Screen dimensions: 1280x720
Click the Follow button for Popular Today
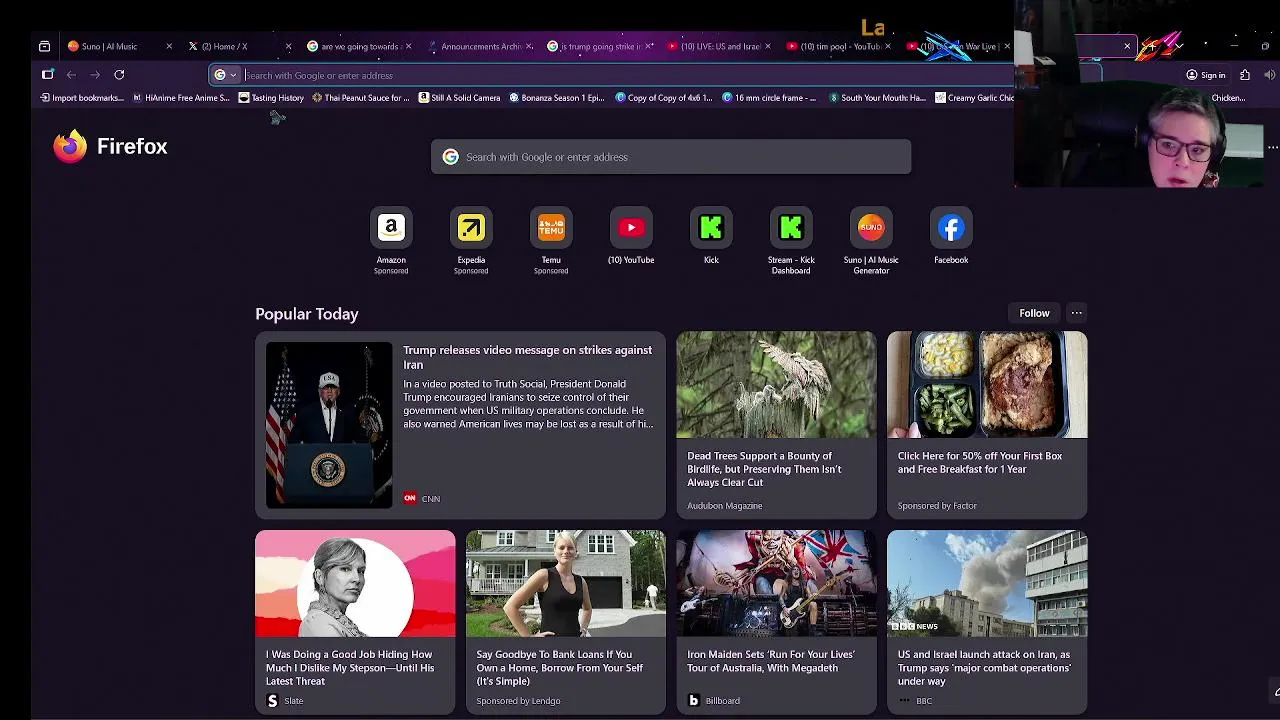pyautogui.click(x=1034, y=313)
